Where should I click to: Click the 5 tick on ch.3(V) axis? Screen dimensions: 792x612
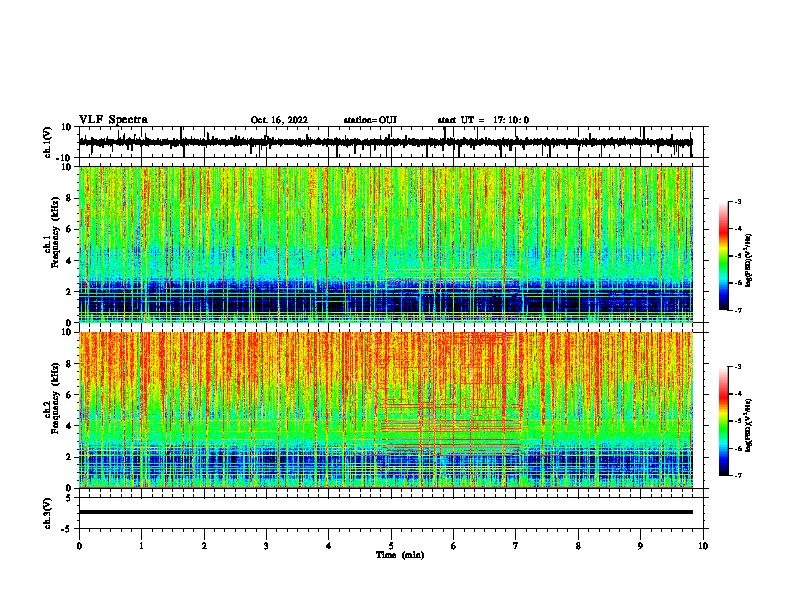(69, 498)
